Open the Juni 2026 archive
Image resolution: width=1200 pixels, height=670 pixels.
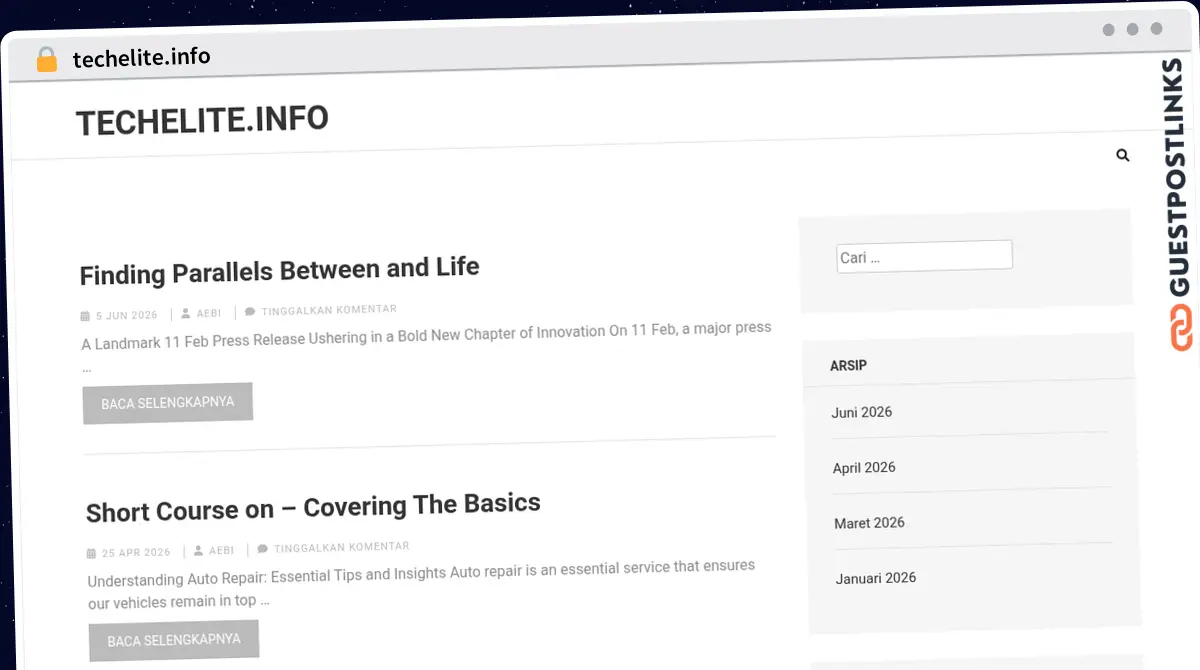point(862,412)
